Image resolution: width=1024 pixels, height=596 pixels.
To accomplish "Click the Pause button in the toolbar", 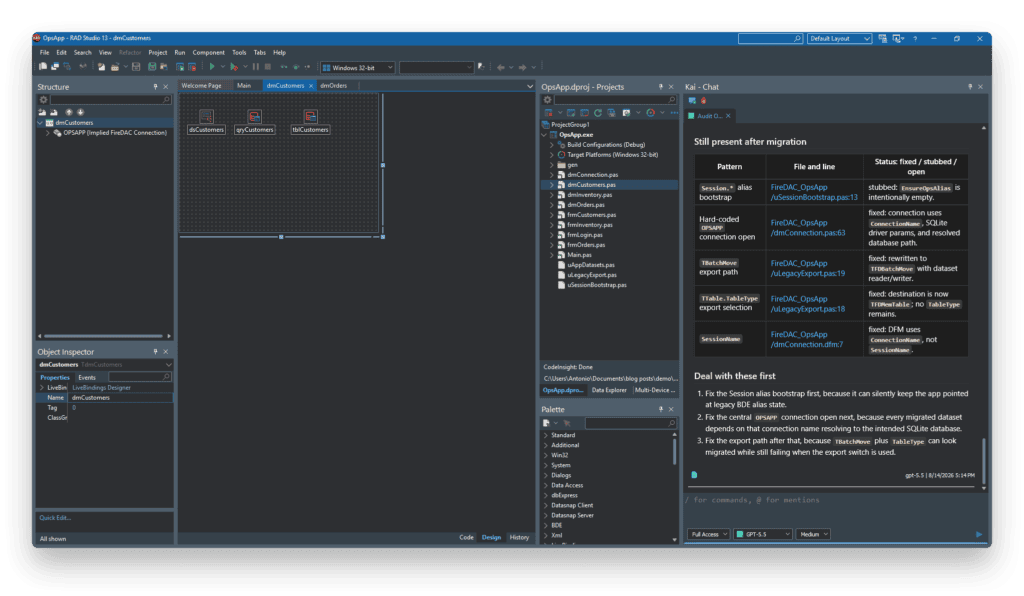I will [x=255, y=67].
